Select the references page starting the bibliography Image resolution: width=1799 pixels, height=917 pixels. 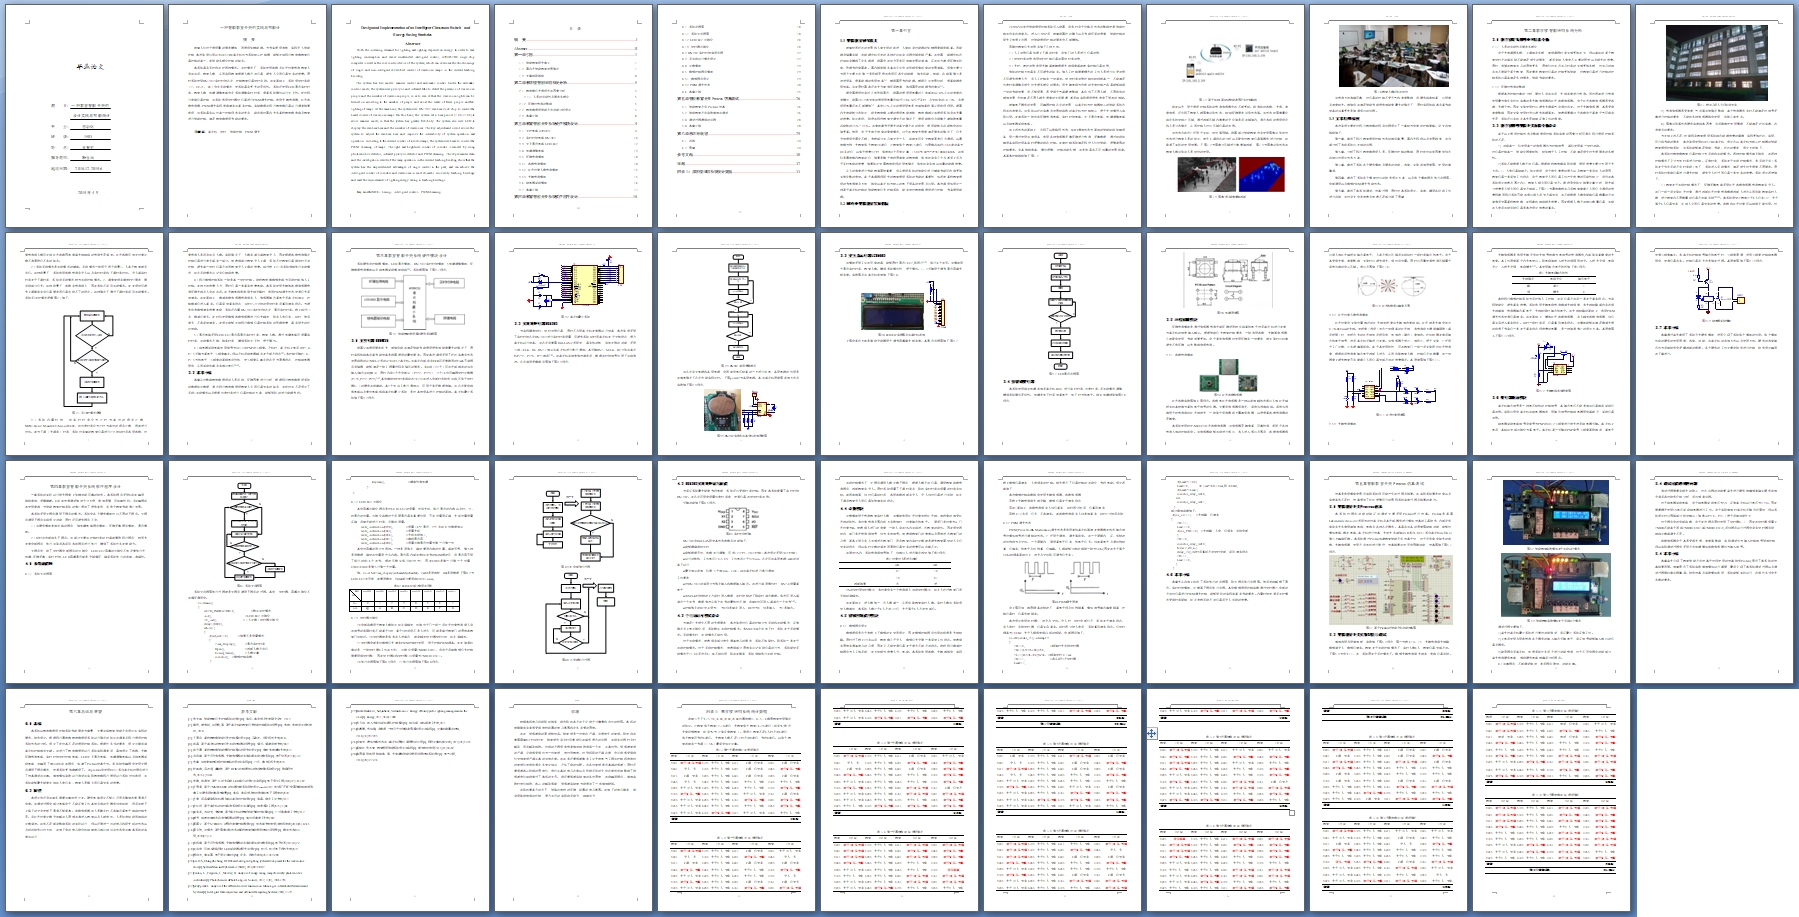pos(246,799)
